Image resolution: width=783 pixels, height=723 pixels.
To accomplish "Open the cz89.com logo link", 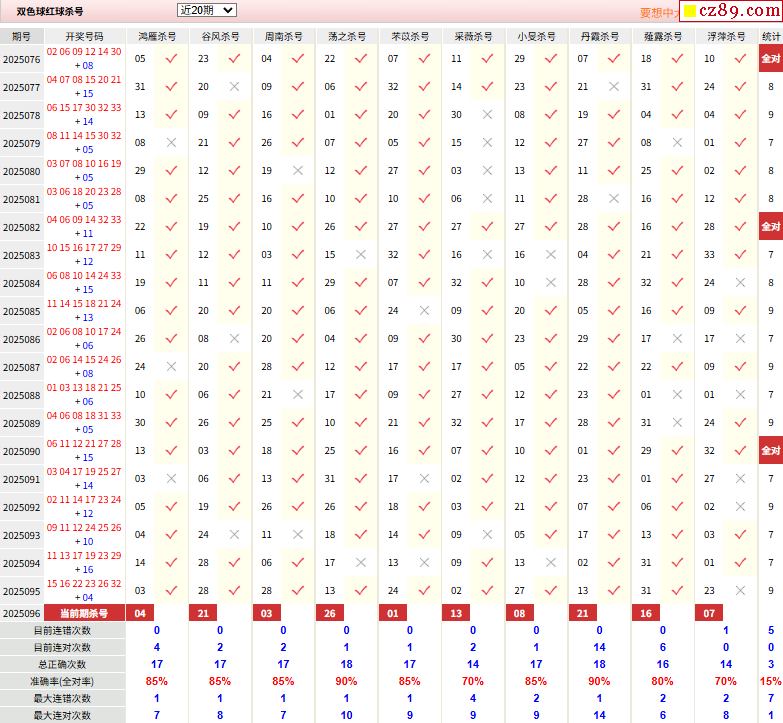I will click(731, 10).
